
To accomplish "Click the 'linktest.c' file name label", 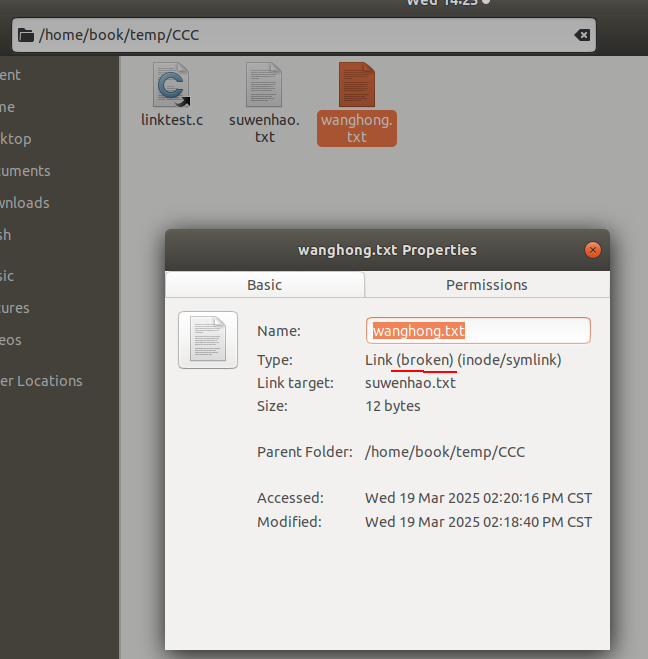I will tap(171, 120).
